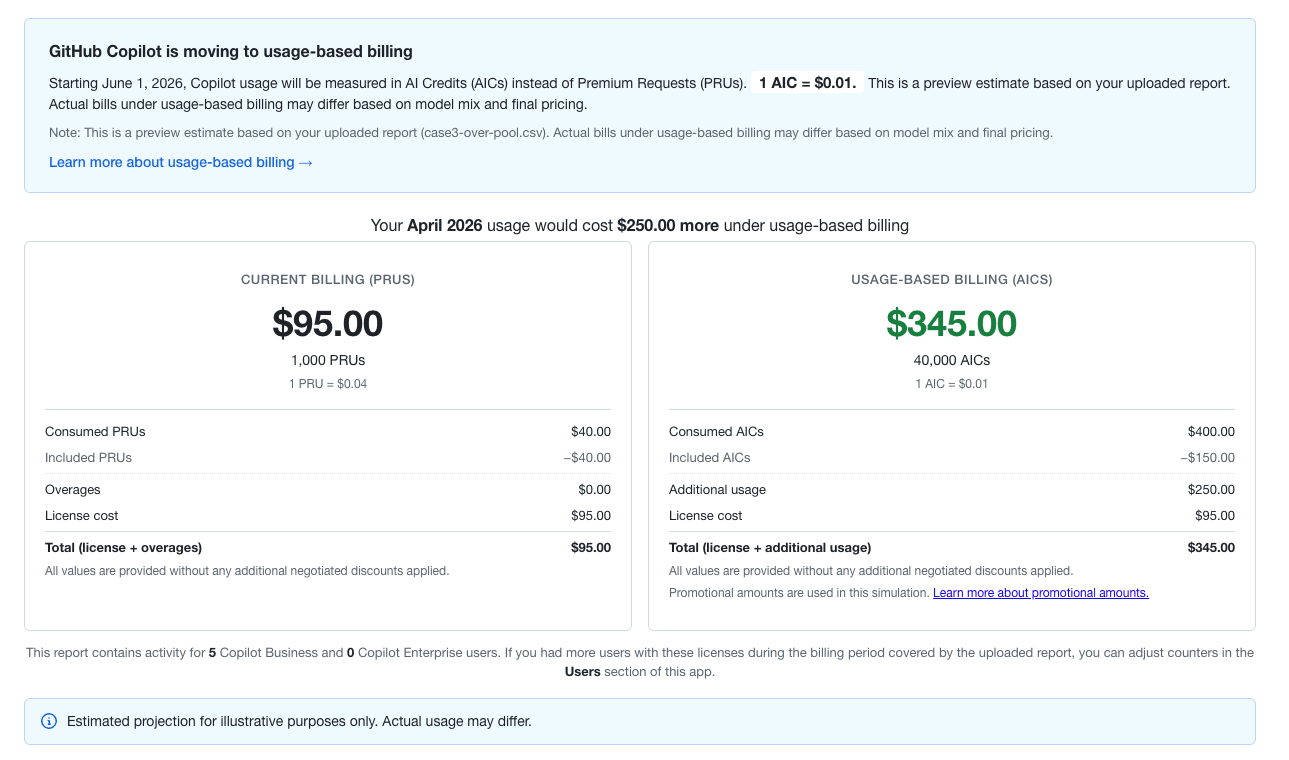
Task: Click the 'Estimated projection for illustrative purposes only' notice text
Action: 299,721
